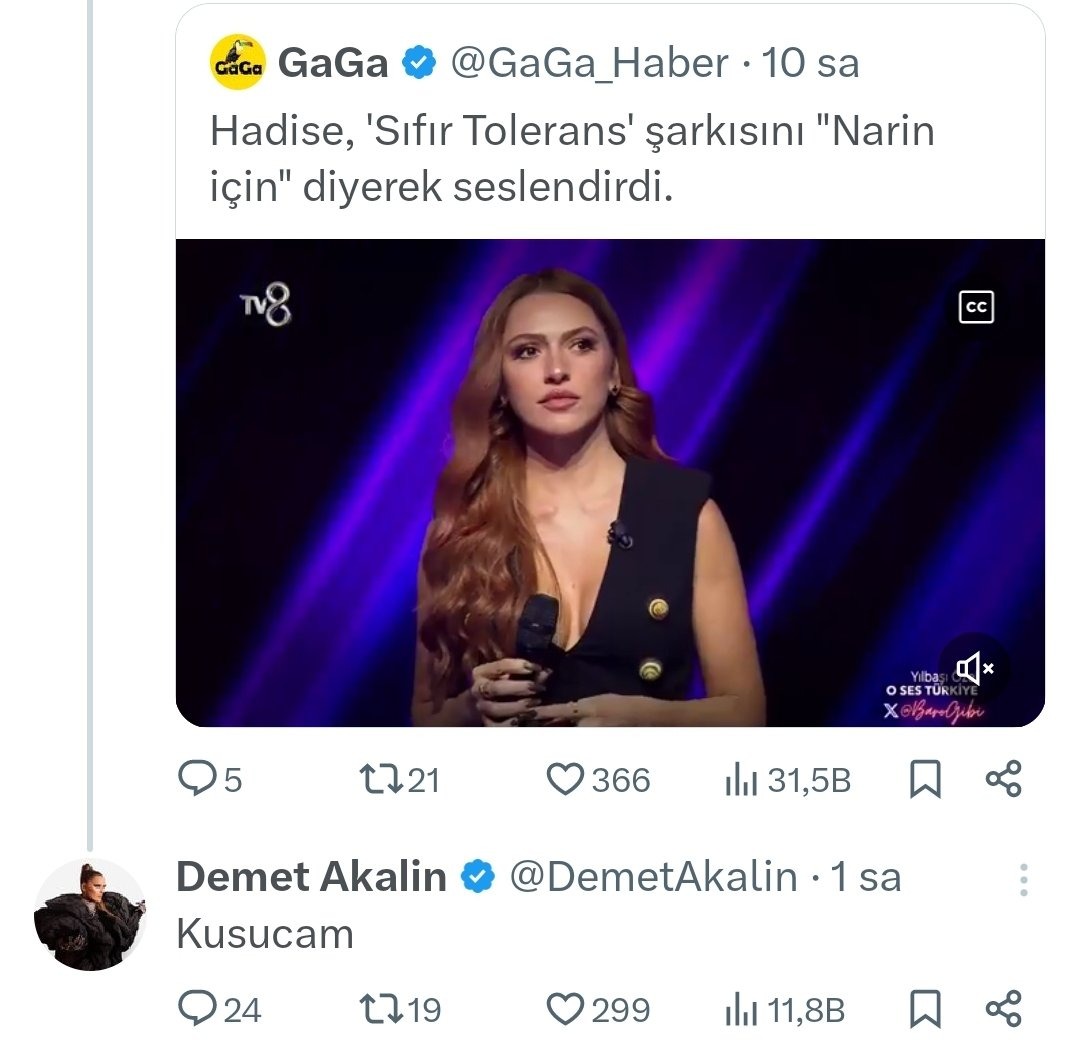The width and height of the screenshot is (1080, 1049).
Task: View analytics of Demet Akalin's reply
Action: point(740,1009)
